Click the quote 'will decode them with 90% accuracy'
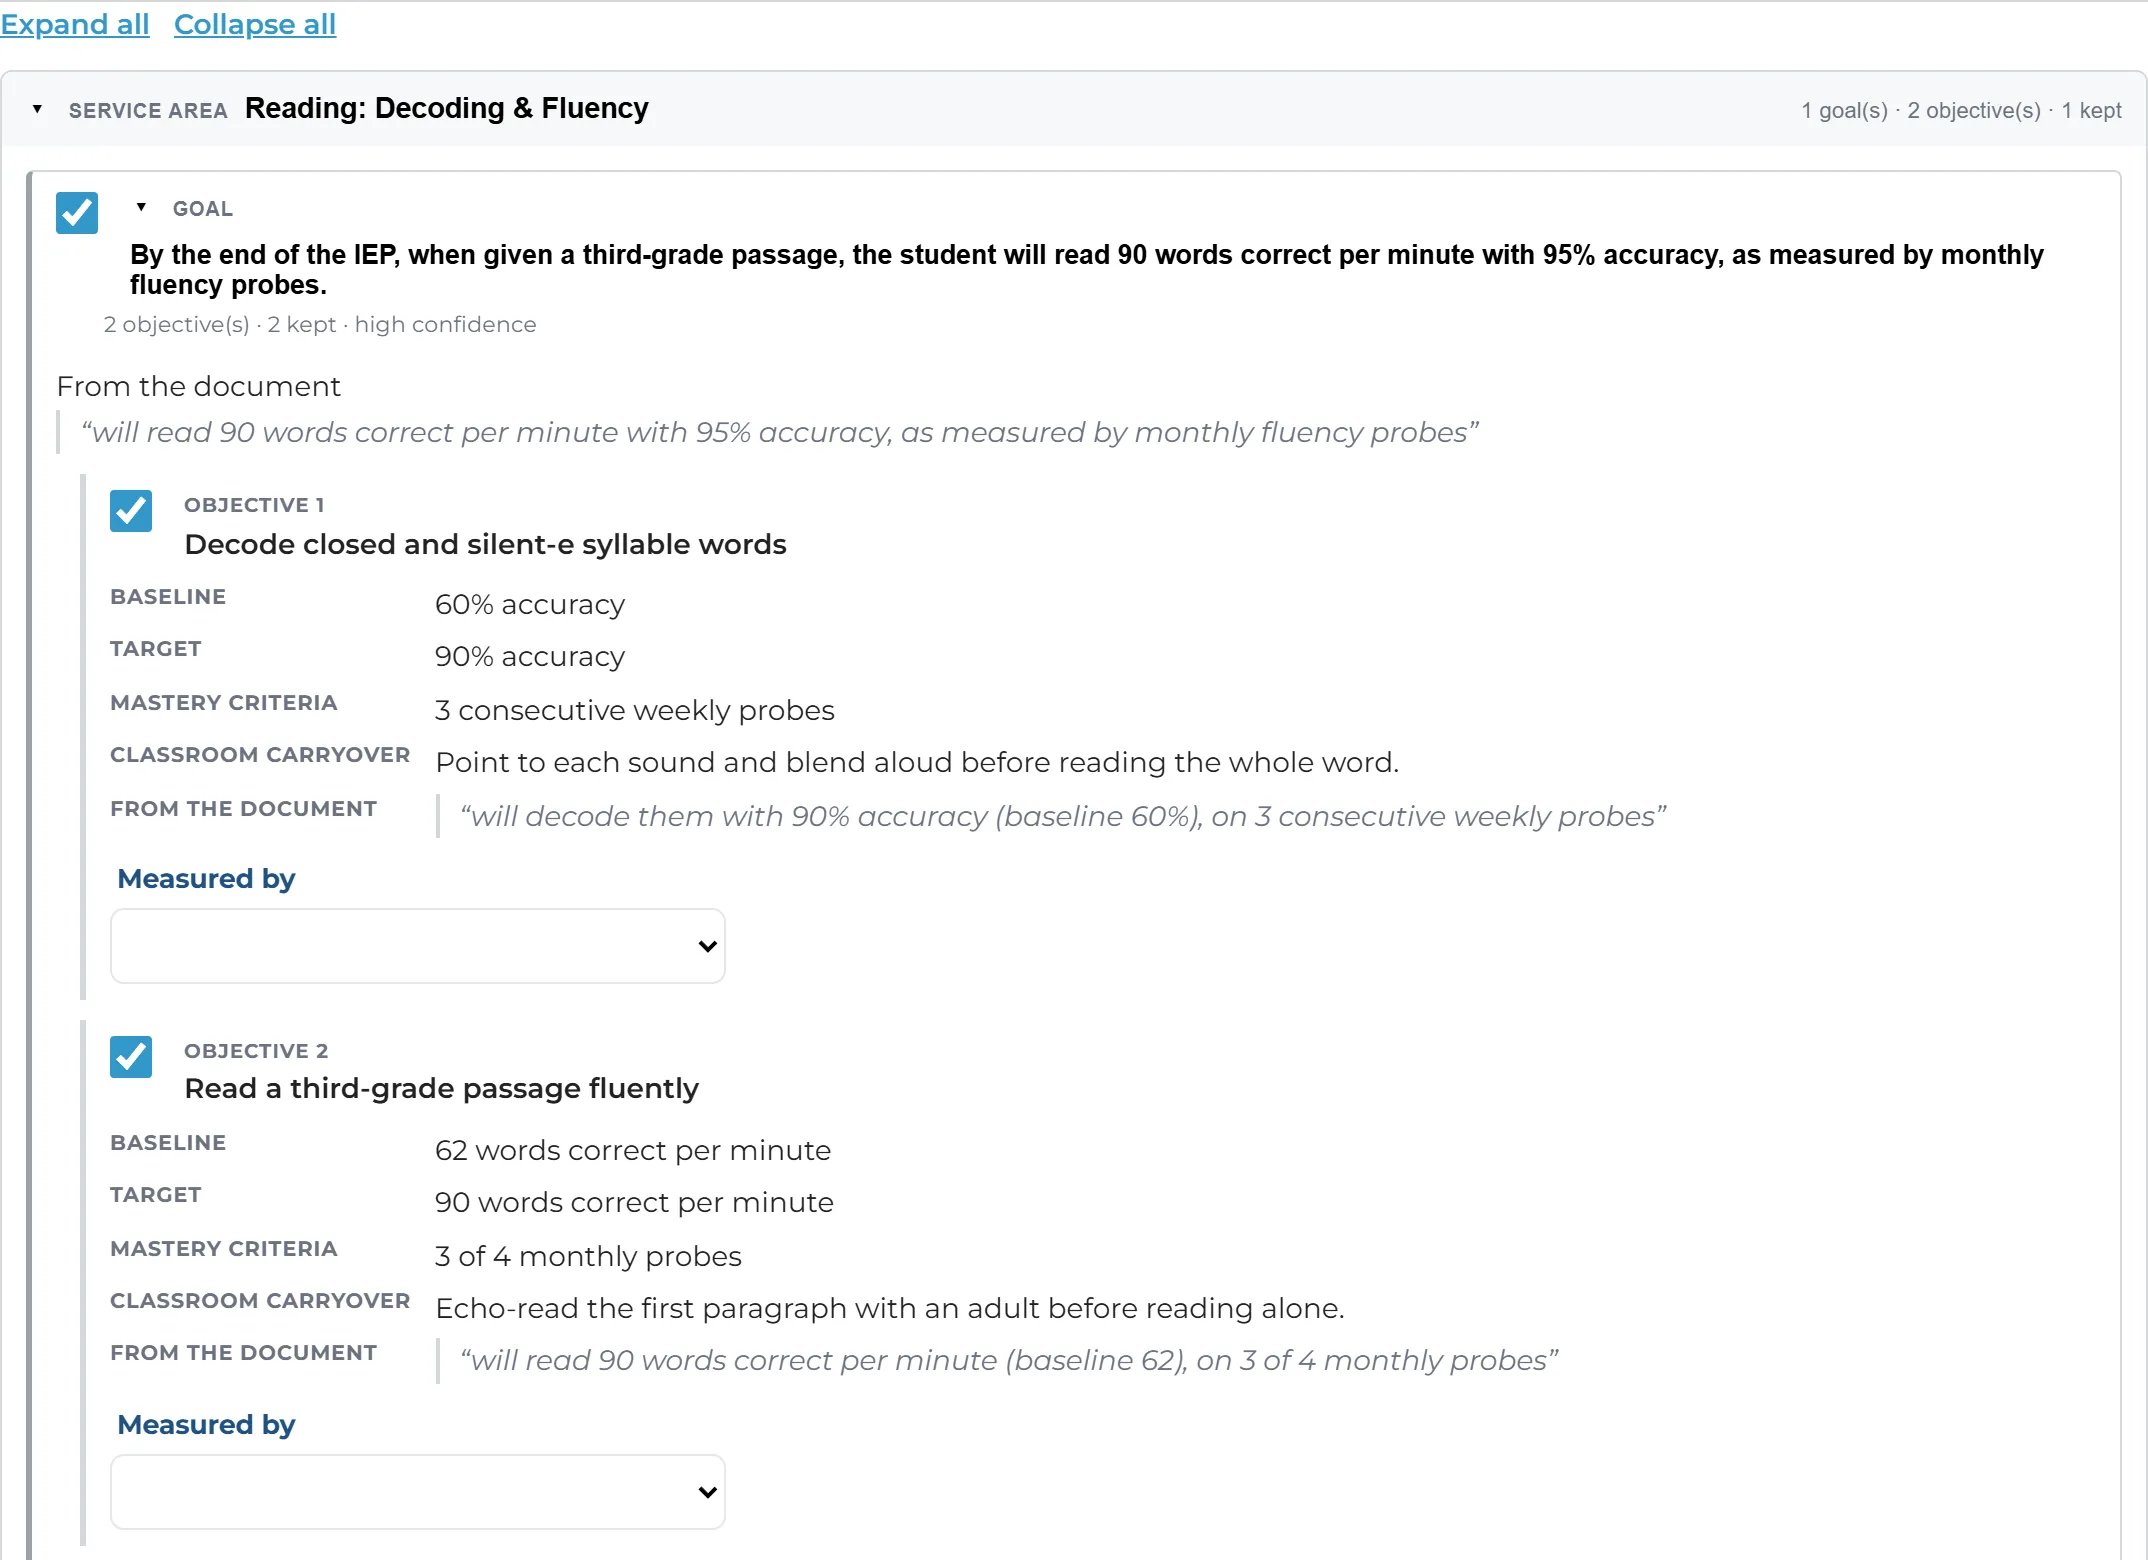This screenshot has height=1560, width=2148. coord(1063,817)
